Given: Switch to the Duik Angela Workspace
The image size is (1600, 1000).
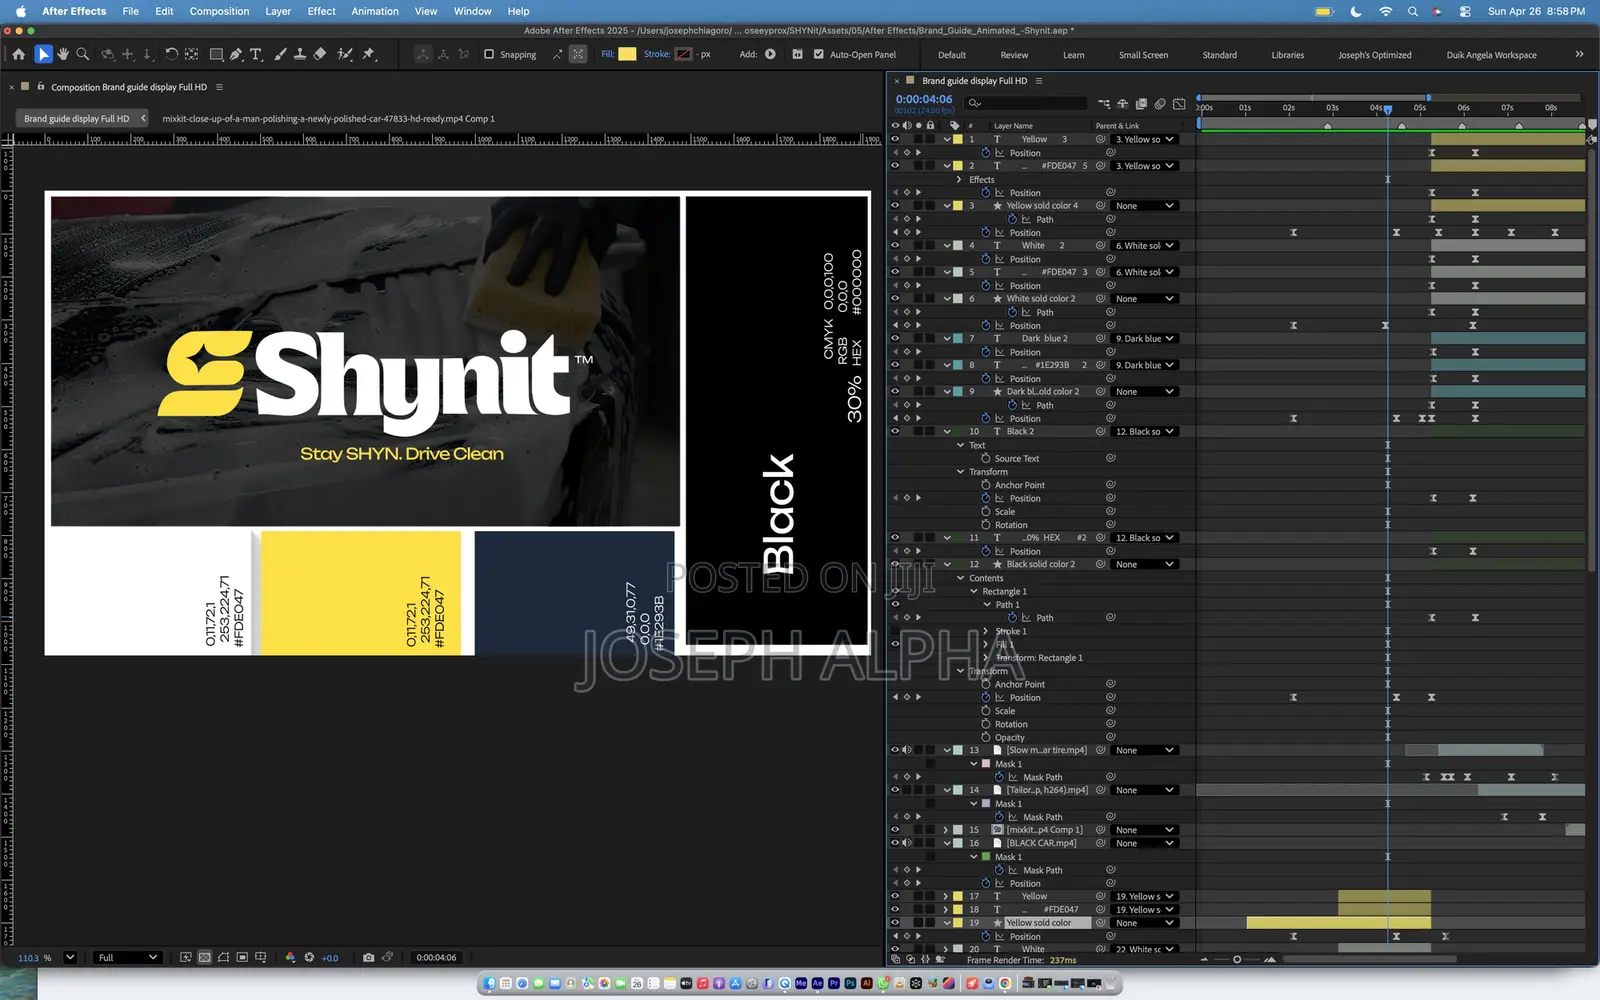Looking at the screenshot, I should 1491,55.
